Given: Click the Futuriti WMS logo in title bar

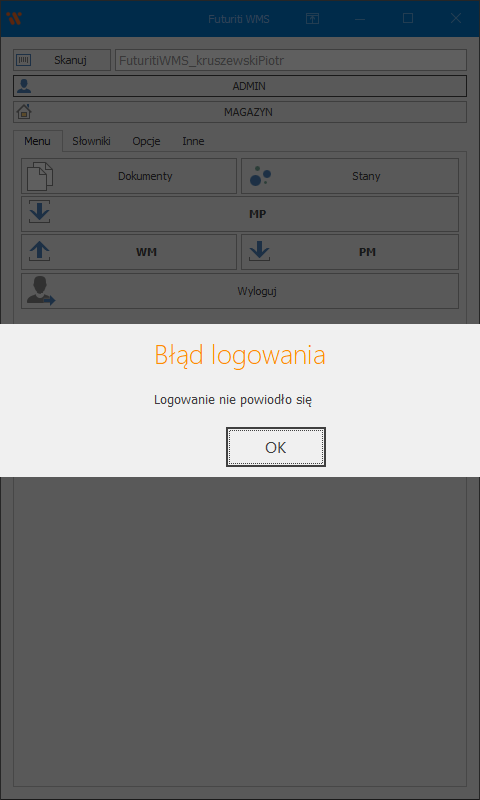Looking at the screenshot, I should click(x=14, y=18).
